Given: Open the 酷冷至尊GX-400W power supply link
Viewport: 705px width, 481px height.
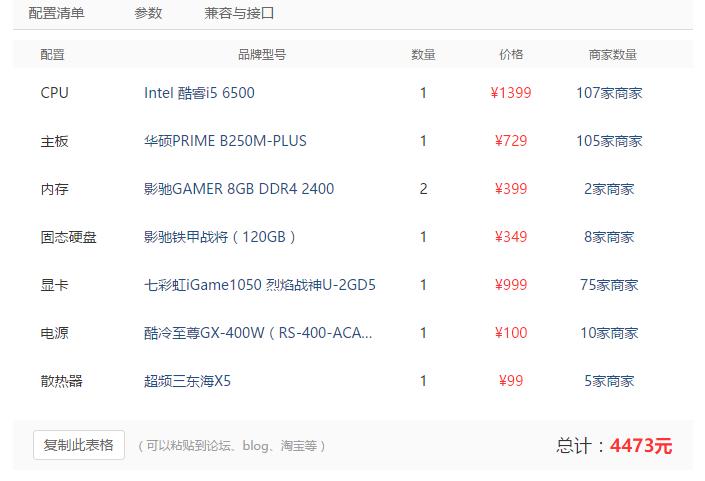Looking at the screenshot, I should click(x=258, y=333).
